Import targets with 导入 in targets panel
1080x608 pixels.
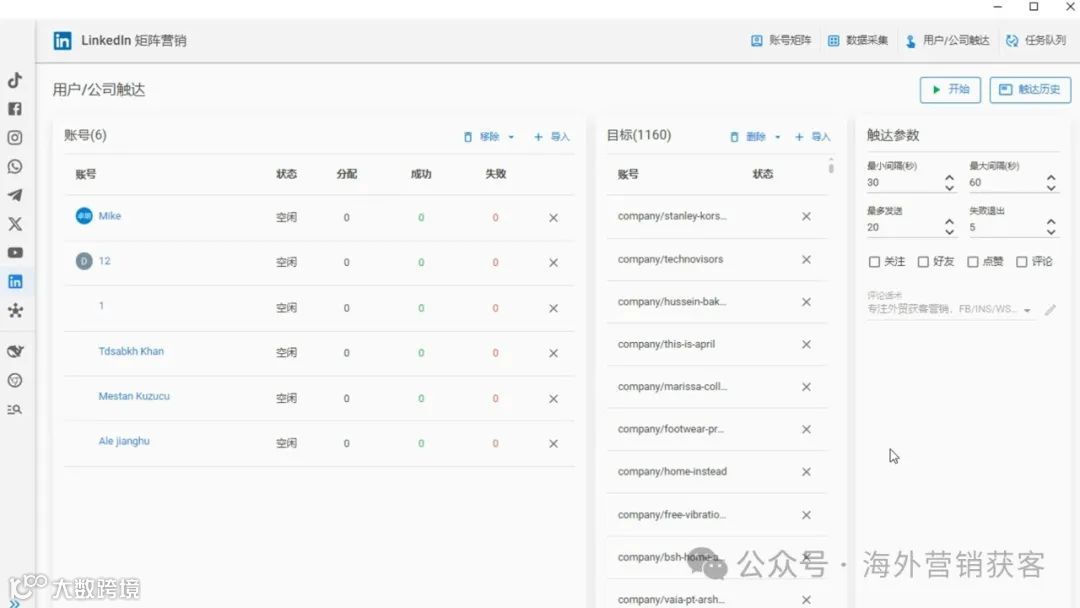[813, 137]
